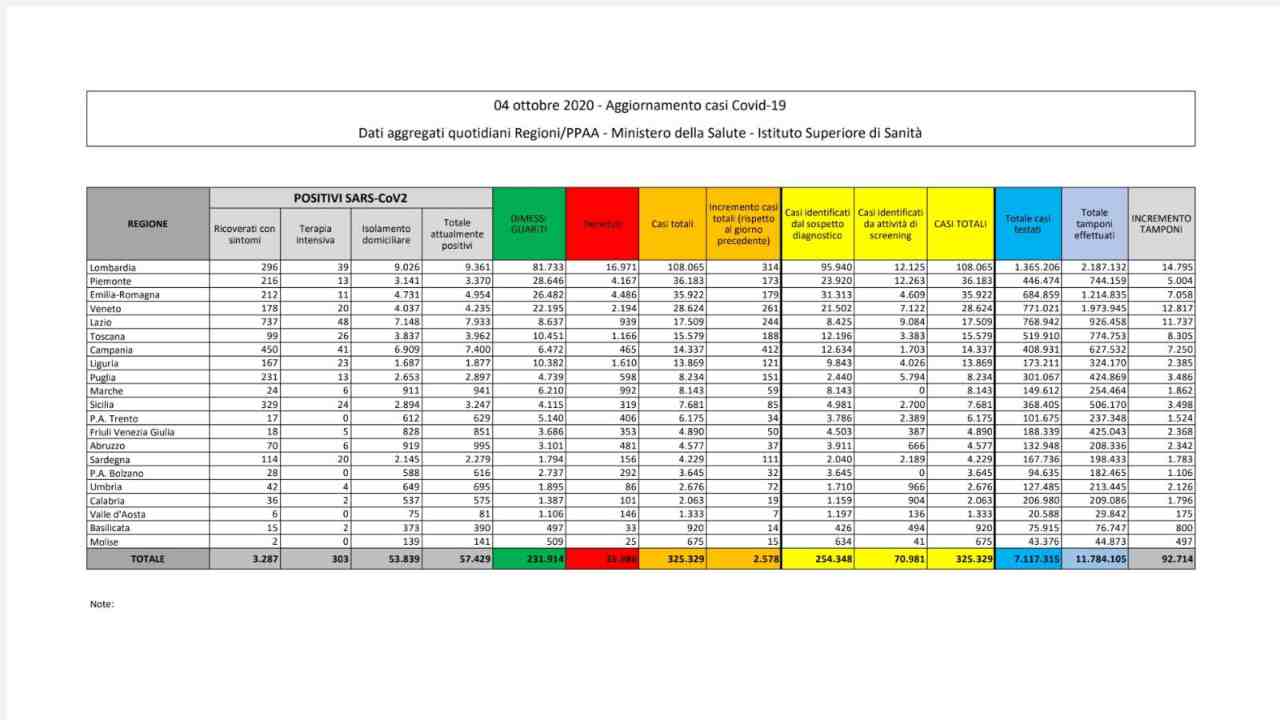Click the 'Campania' region row label
This screenshot has height=720, width=1280.
[x=111, y=350]
